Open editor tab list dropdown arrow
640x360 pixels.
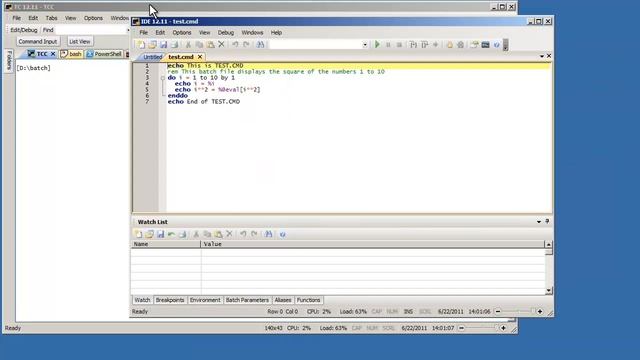coord(542,56)
